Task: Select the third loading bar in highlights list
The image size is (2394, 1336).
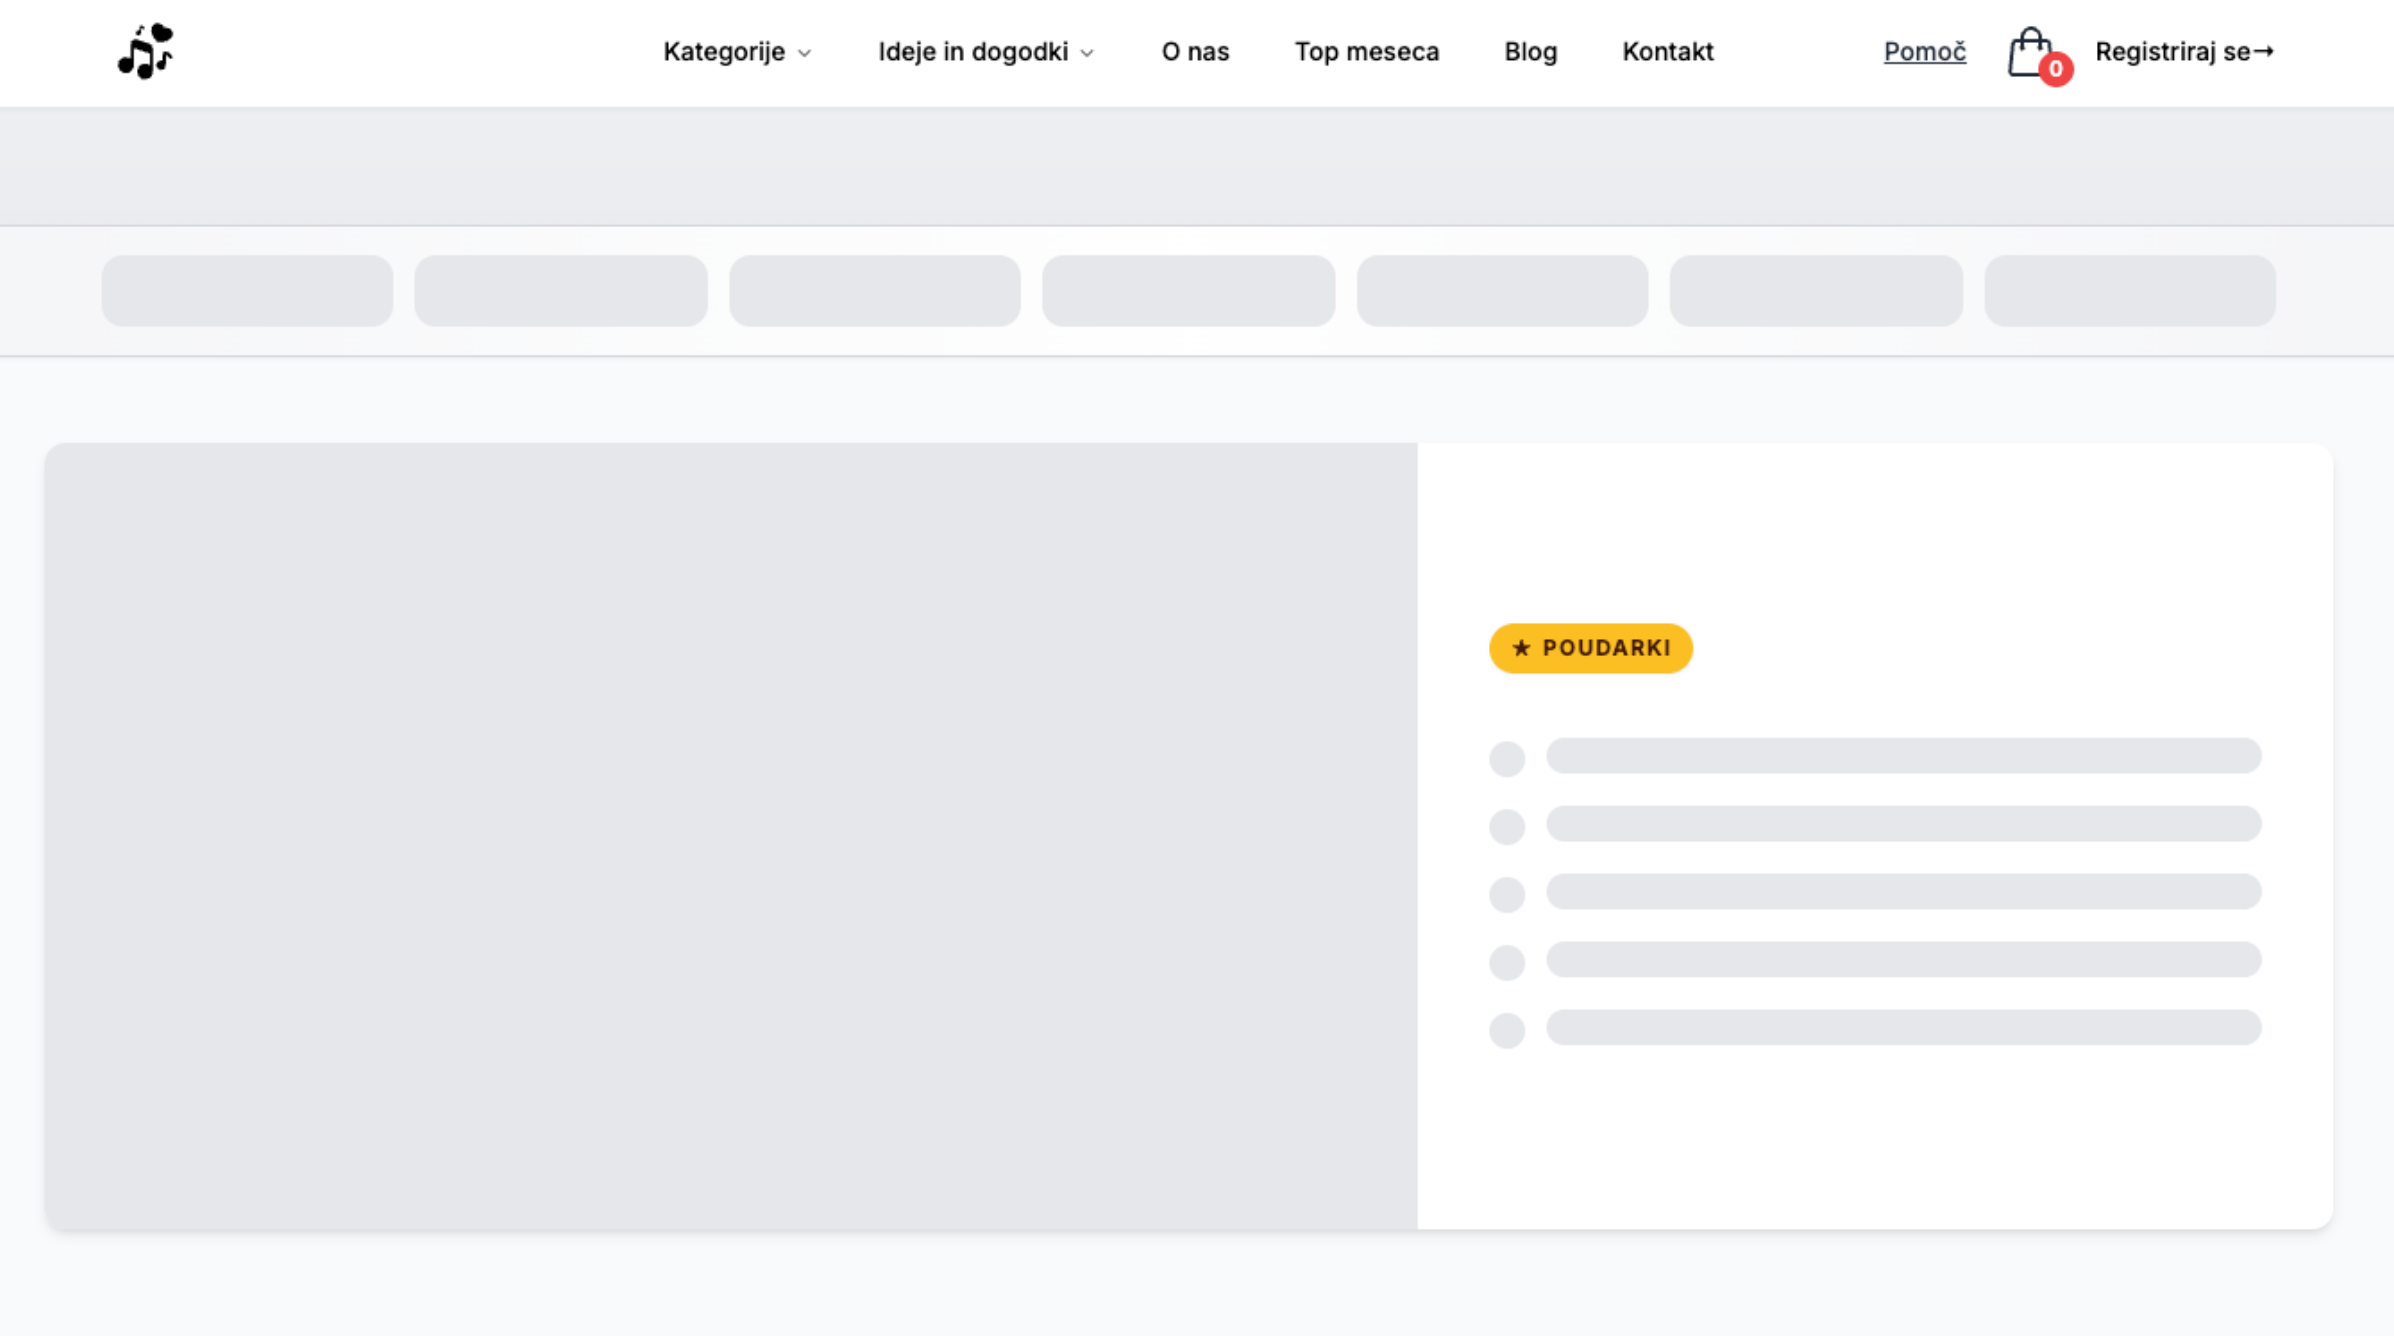Action: 1903,891
